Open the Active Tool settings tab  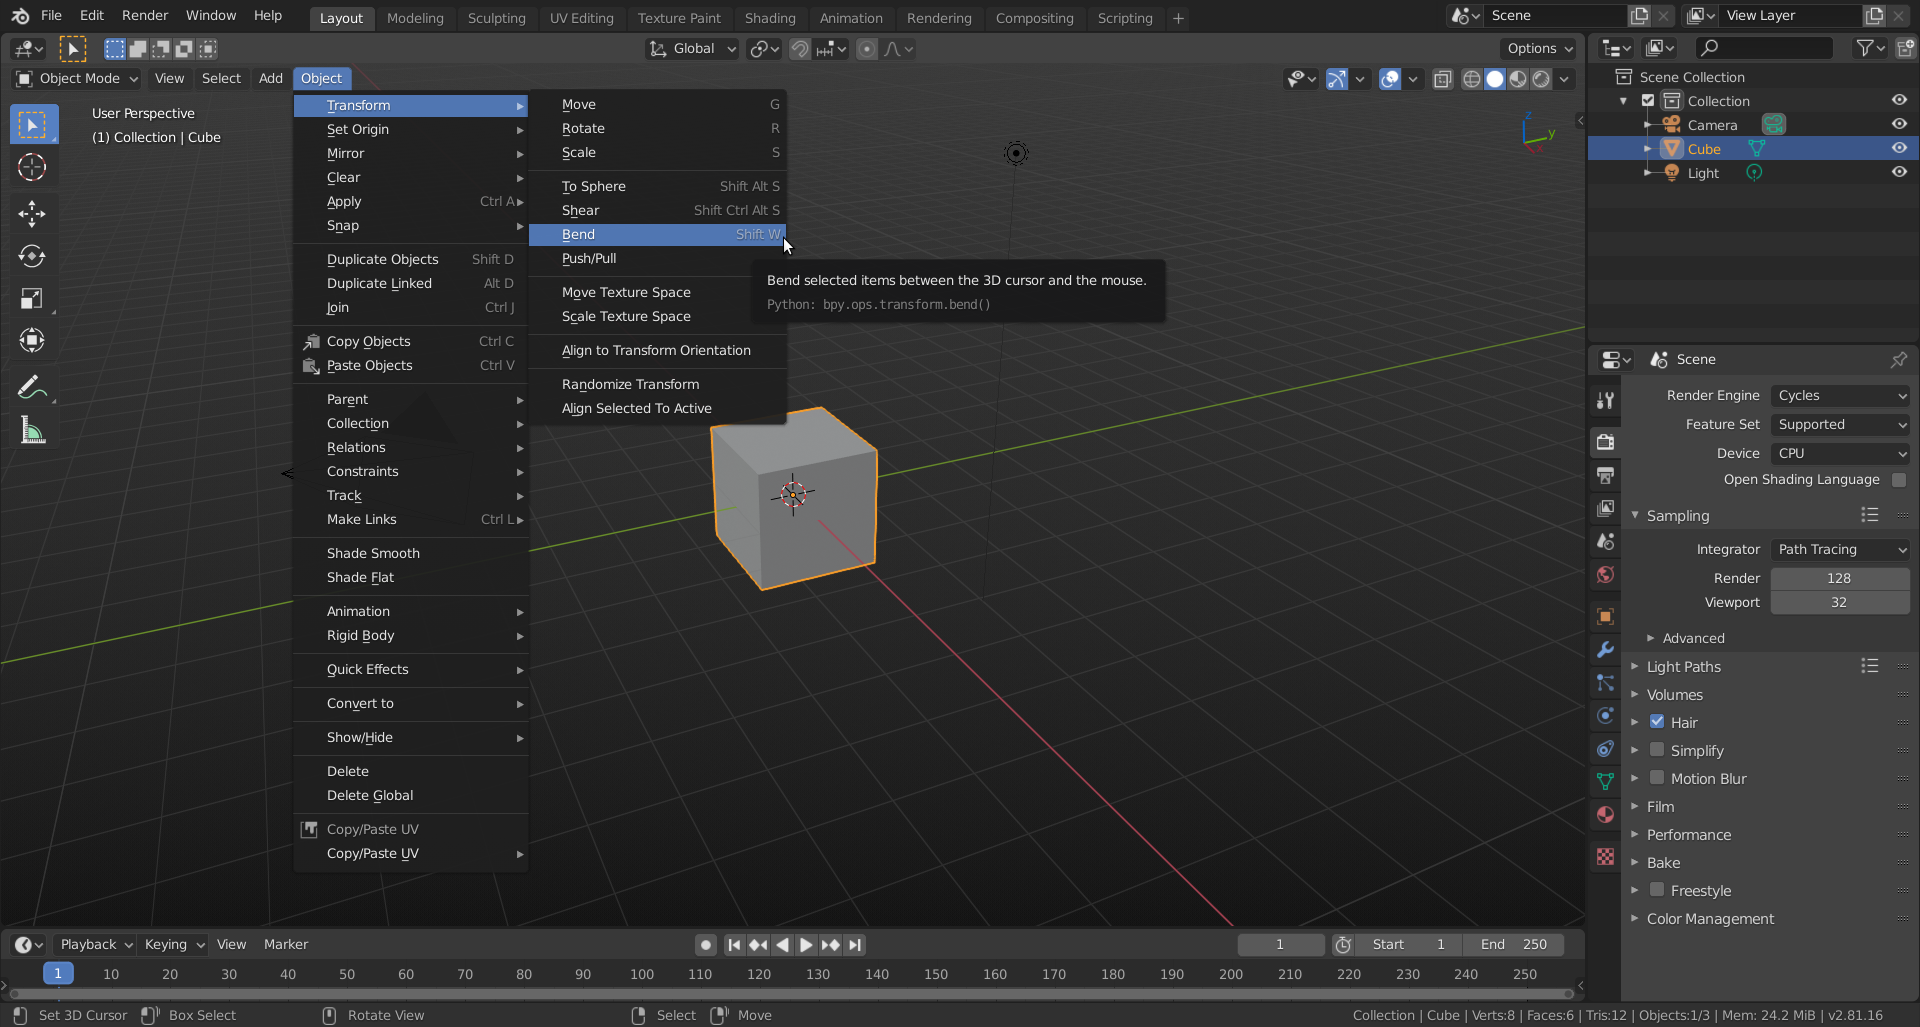pos(1605,400)
